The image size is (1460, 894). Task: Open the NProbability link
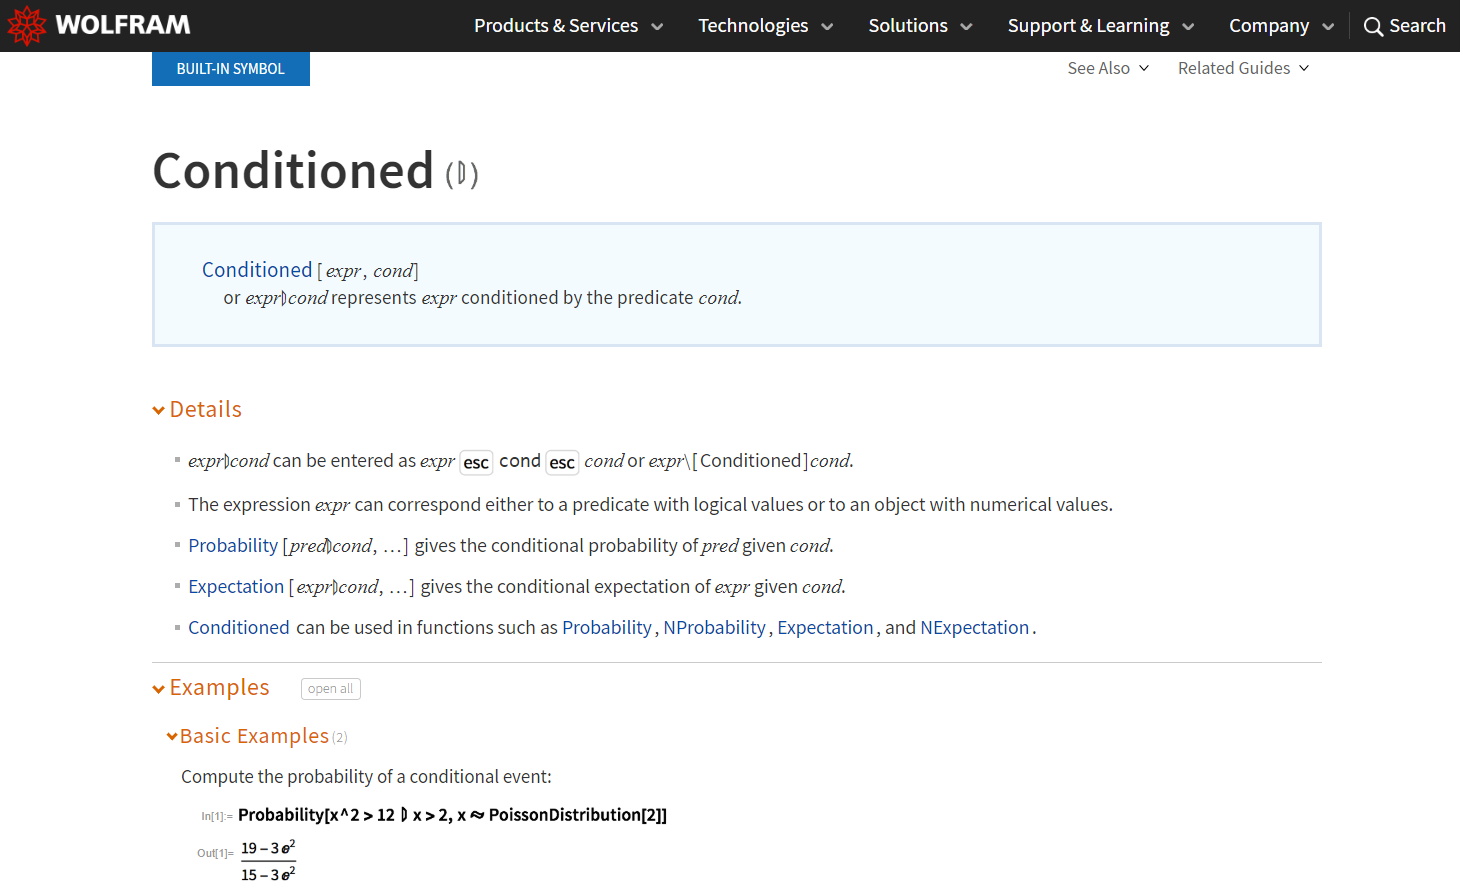[714, 627]
